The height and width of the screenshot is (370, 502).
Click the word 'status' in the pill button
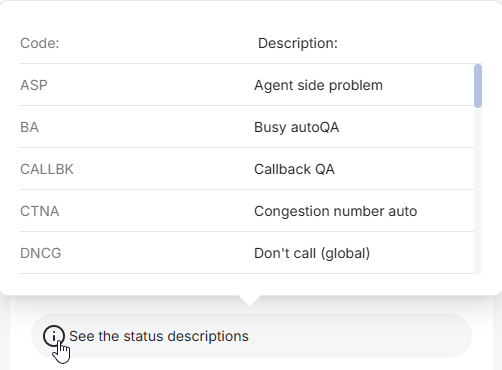[143, 336]
